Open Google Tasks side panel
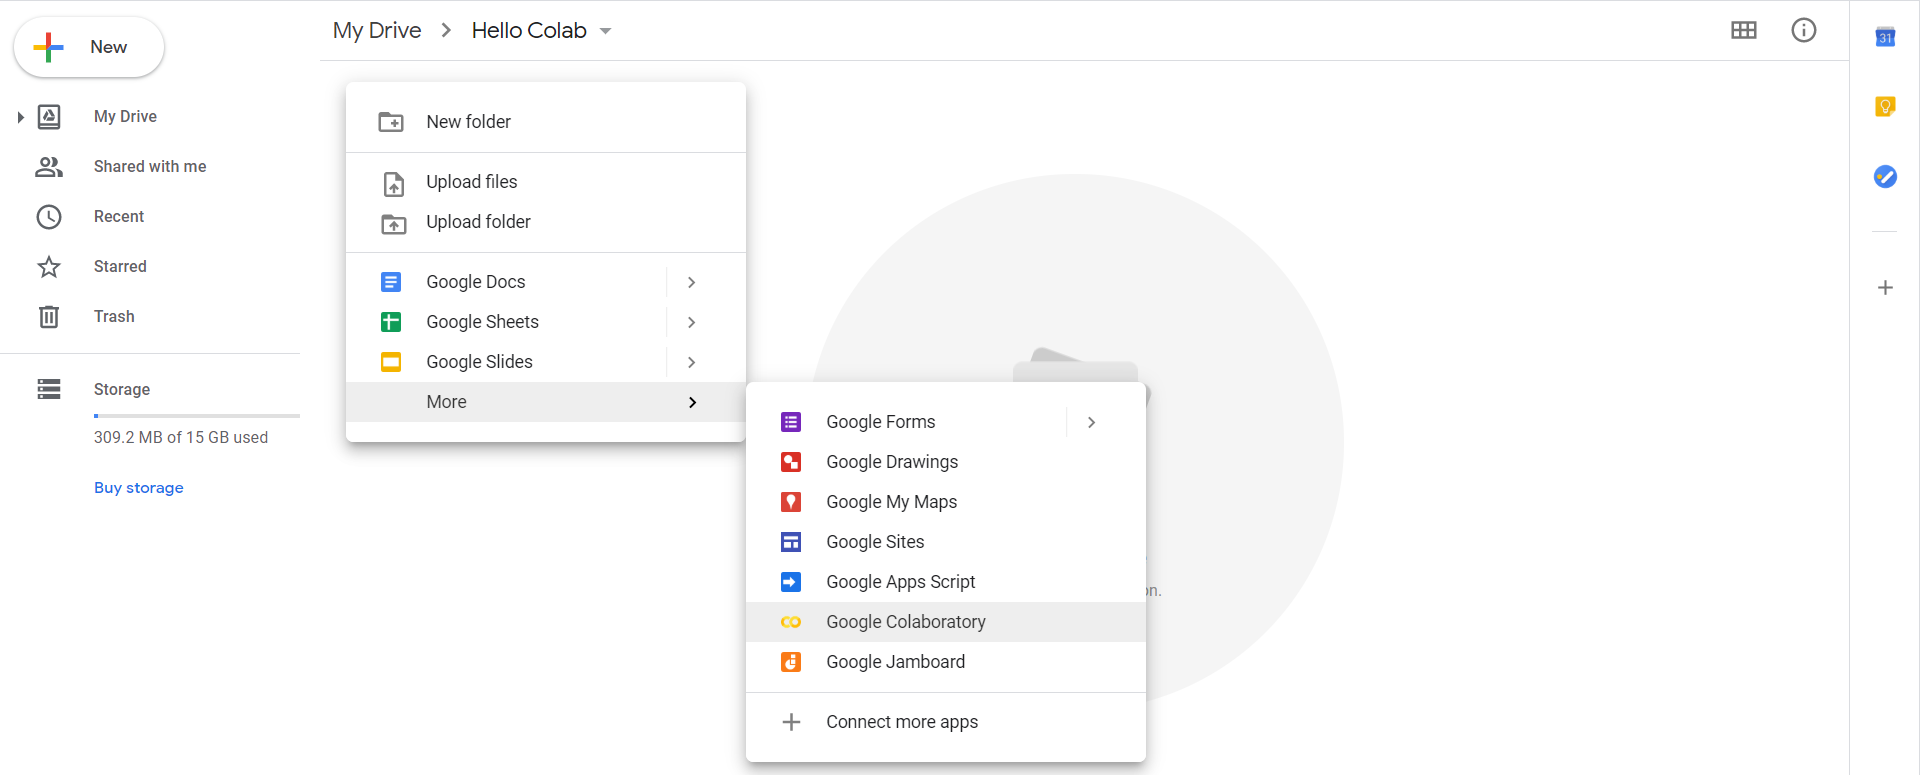Image resolution: width=1920 pixels, height=775 pixels. click(x=1885, y=177)
